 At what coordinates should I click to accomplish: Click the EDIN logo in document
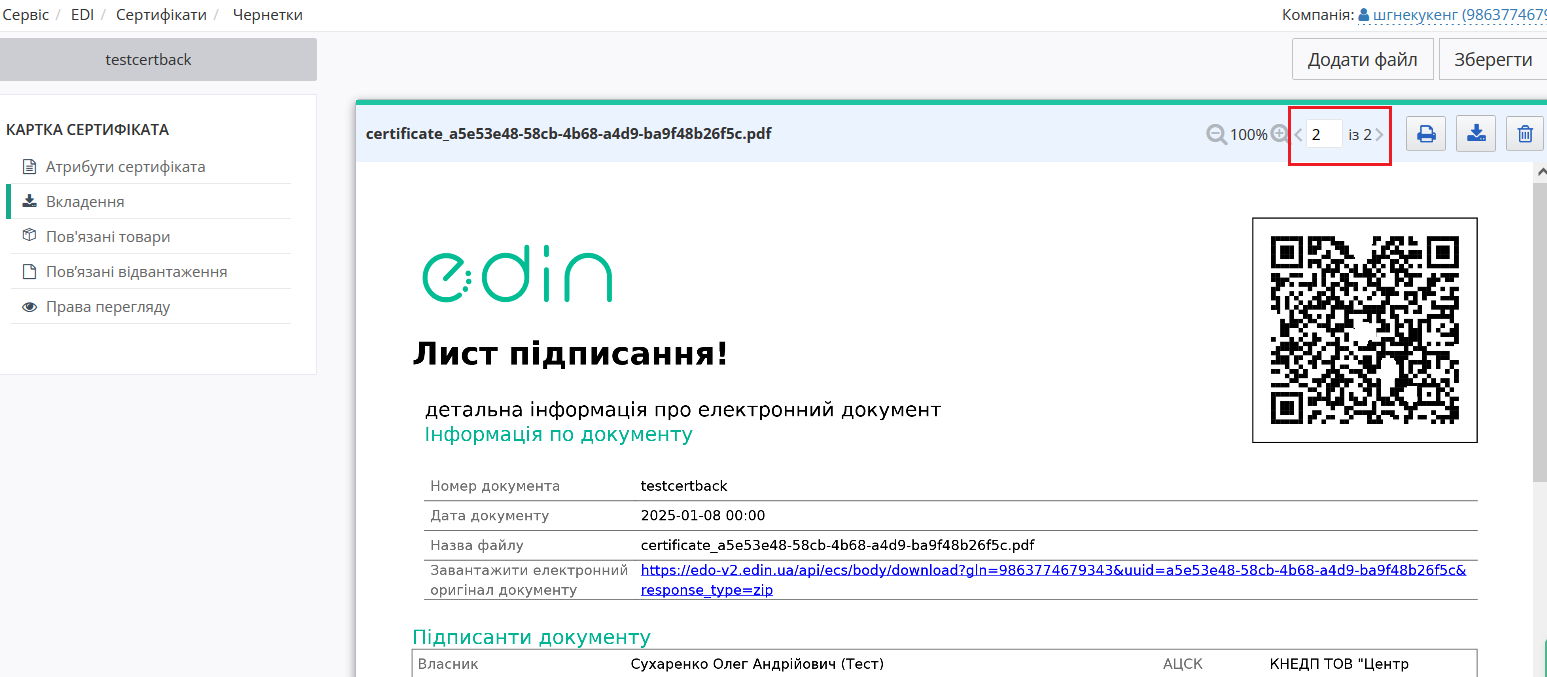(517, 276)
